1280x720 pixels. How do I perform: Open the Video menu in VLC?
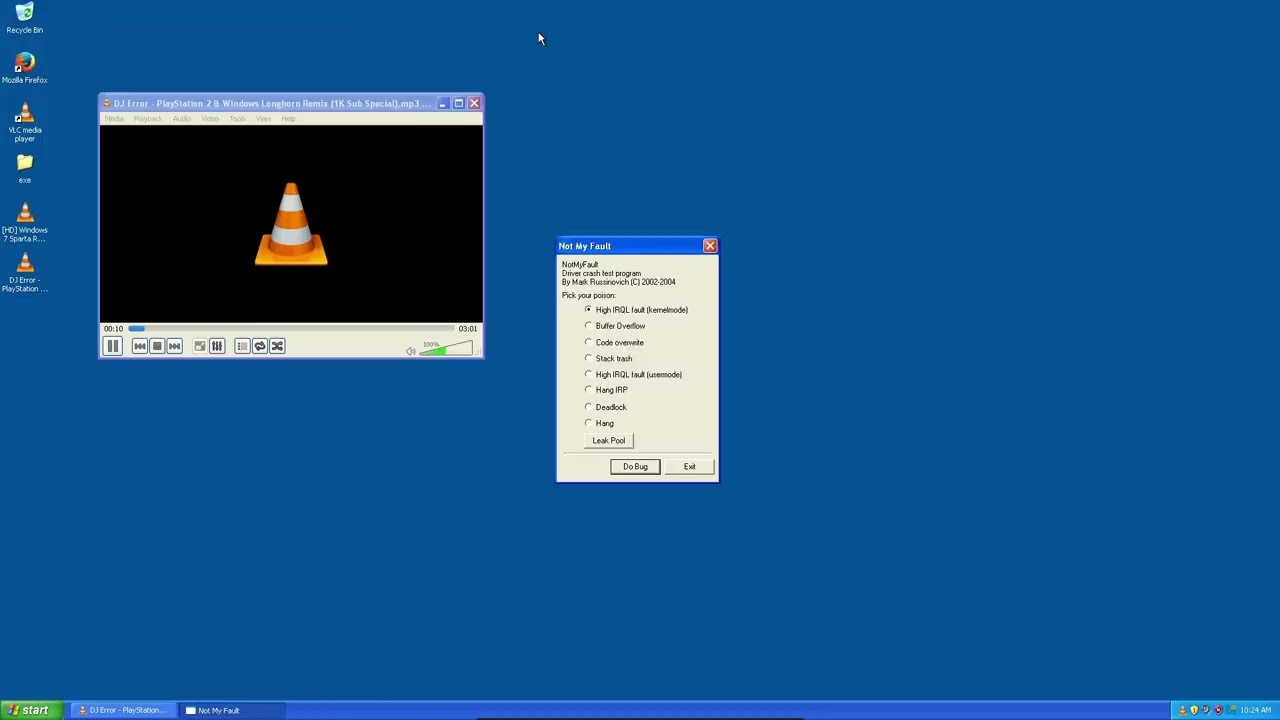[x=210, y=119]
